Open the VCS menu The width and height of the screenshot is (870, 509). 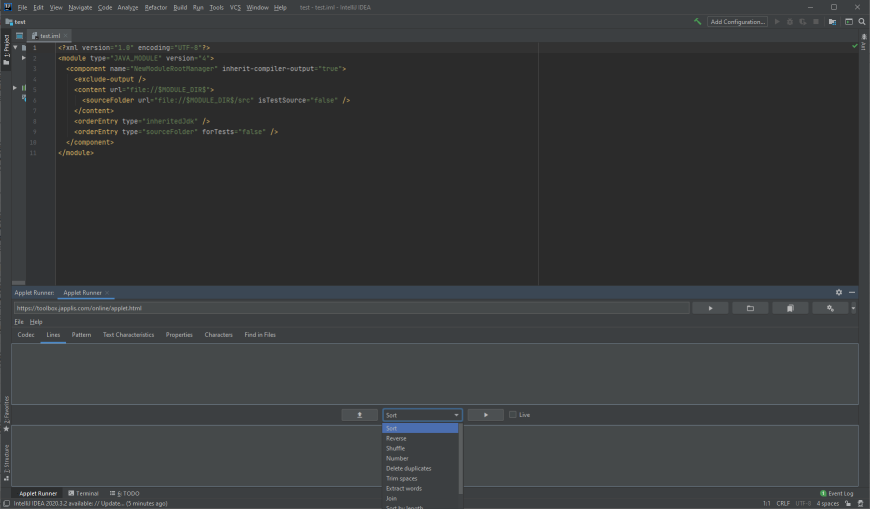pos(235,7)
